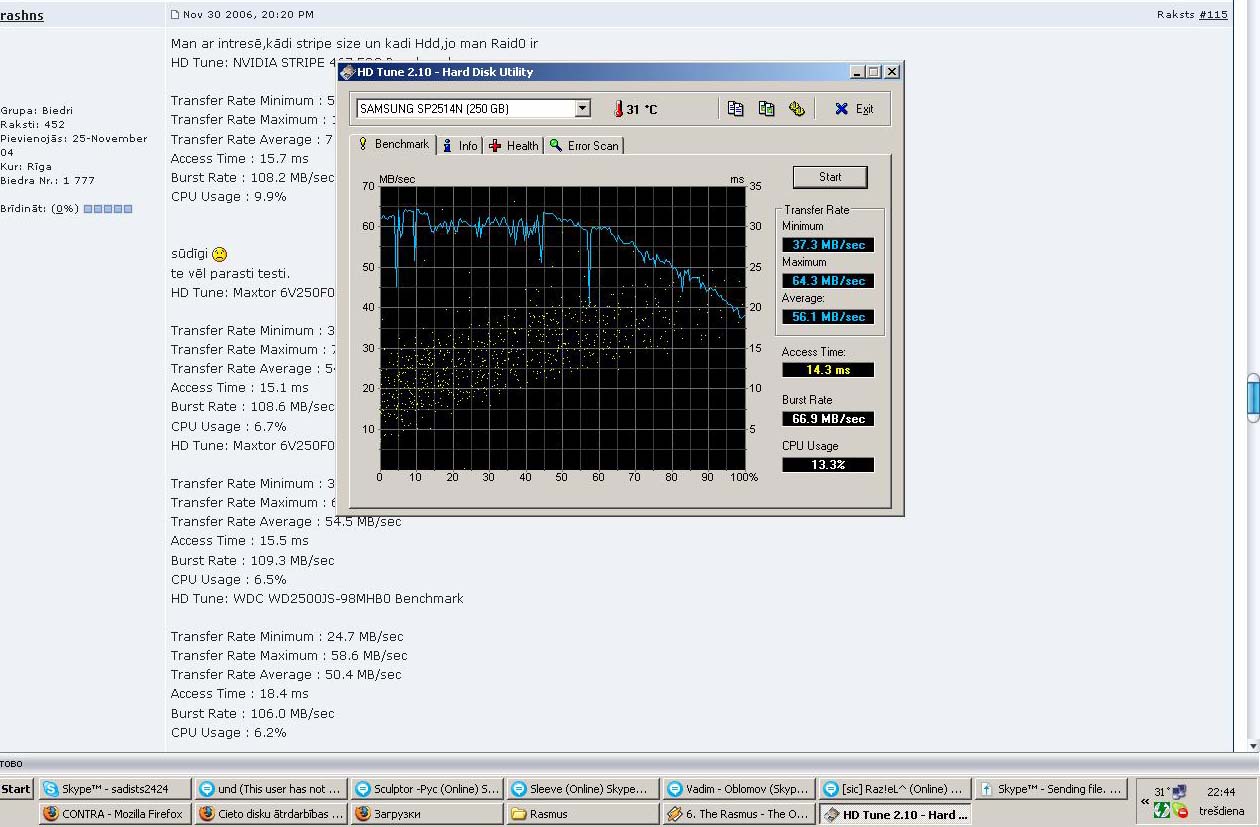Click the HD Tune title bar icon

point(347,72)
